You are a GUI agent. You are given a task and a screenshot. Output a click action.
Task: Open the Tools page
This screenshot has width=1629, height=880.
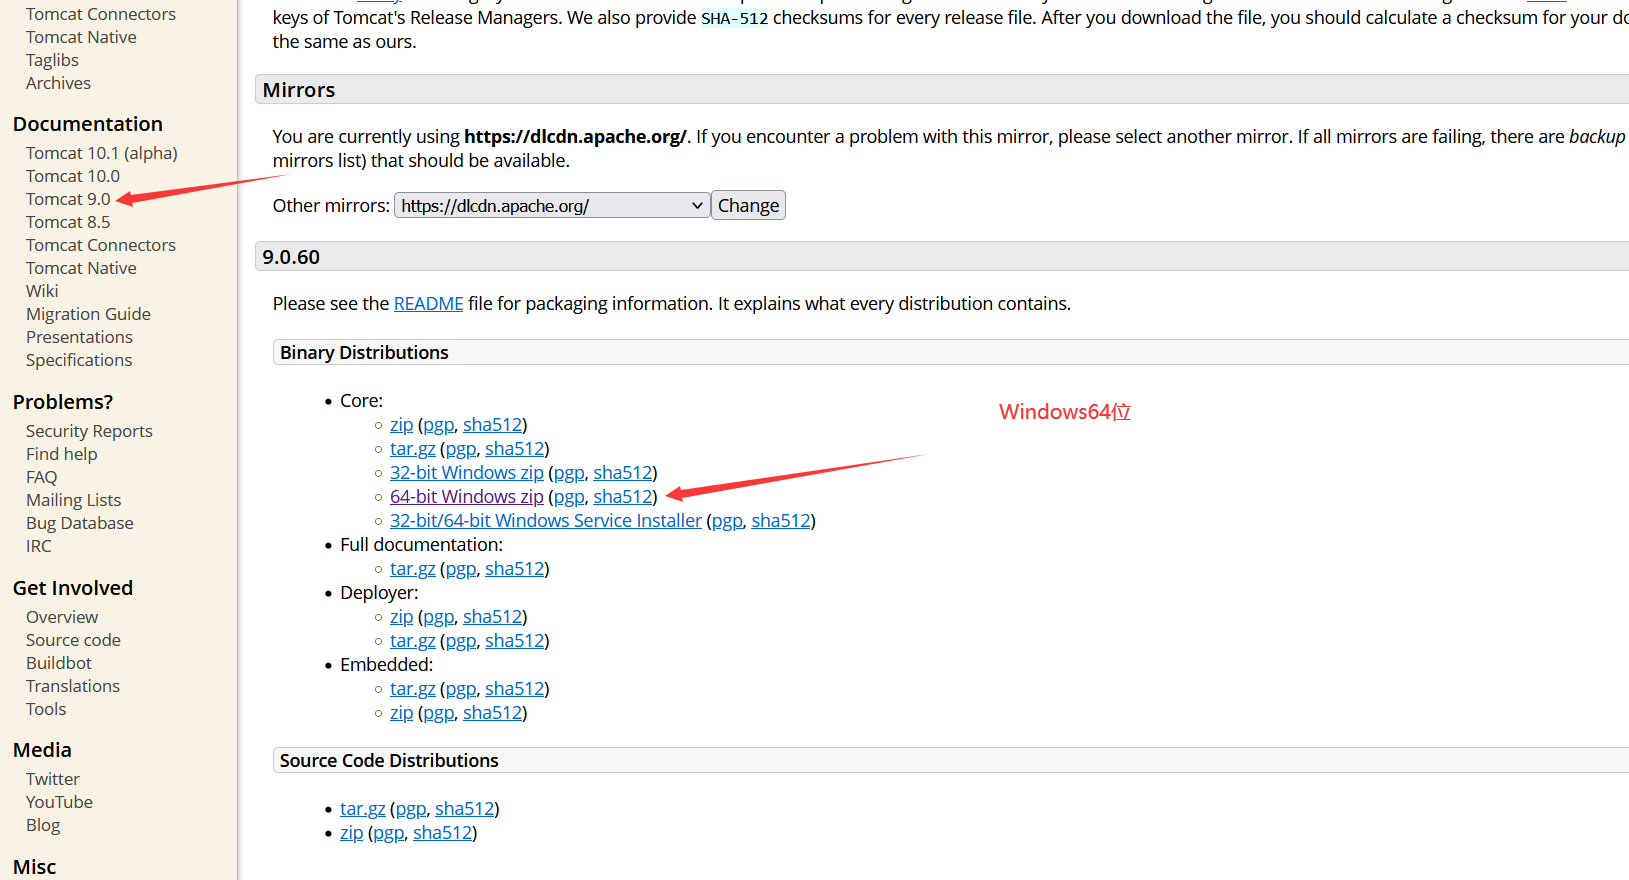46,709
